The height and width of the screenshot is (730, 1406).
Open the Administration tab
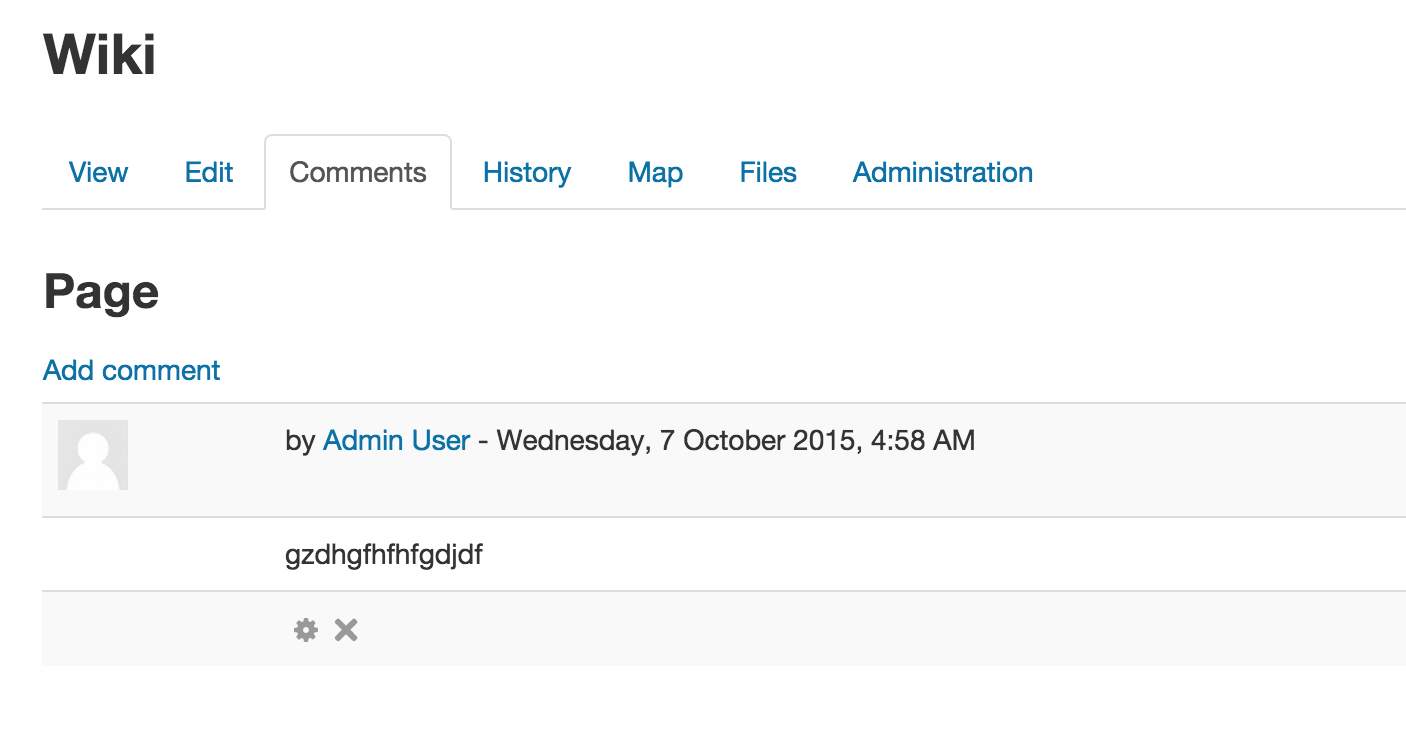click(x=943, y=172)
